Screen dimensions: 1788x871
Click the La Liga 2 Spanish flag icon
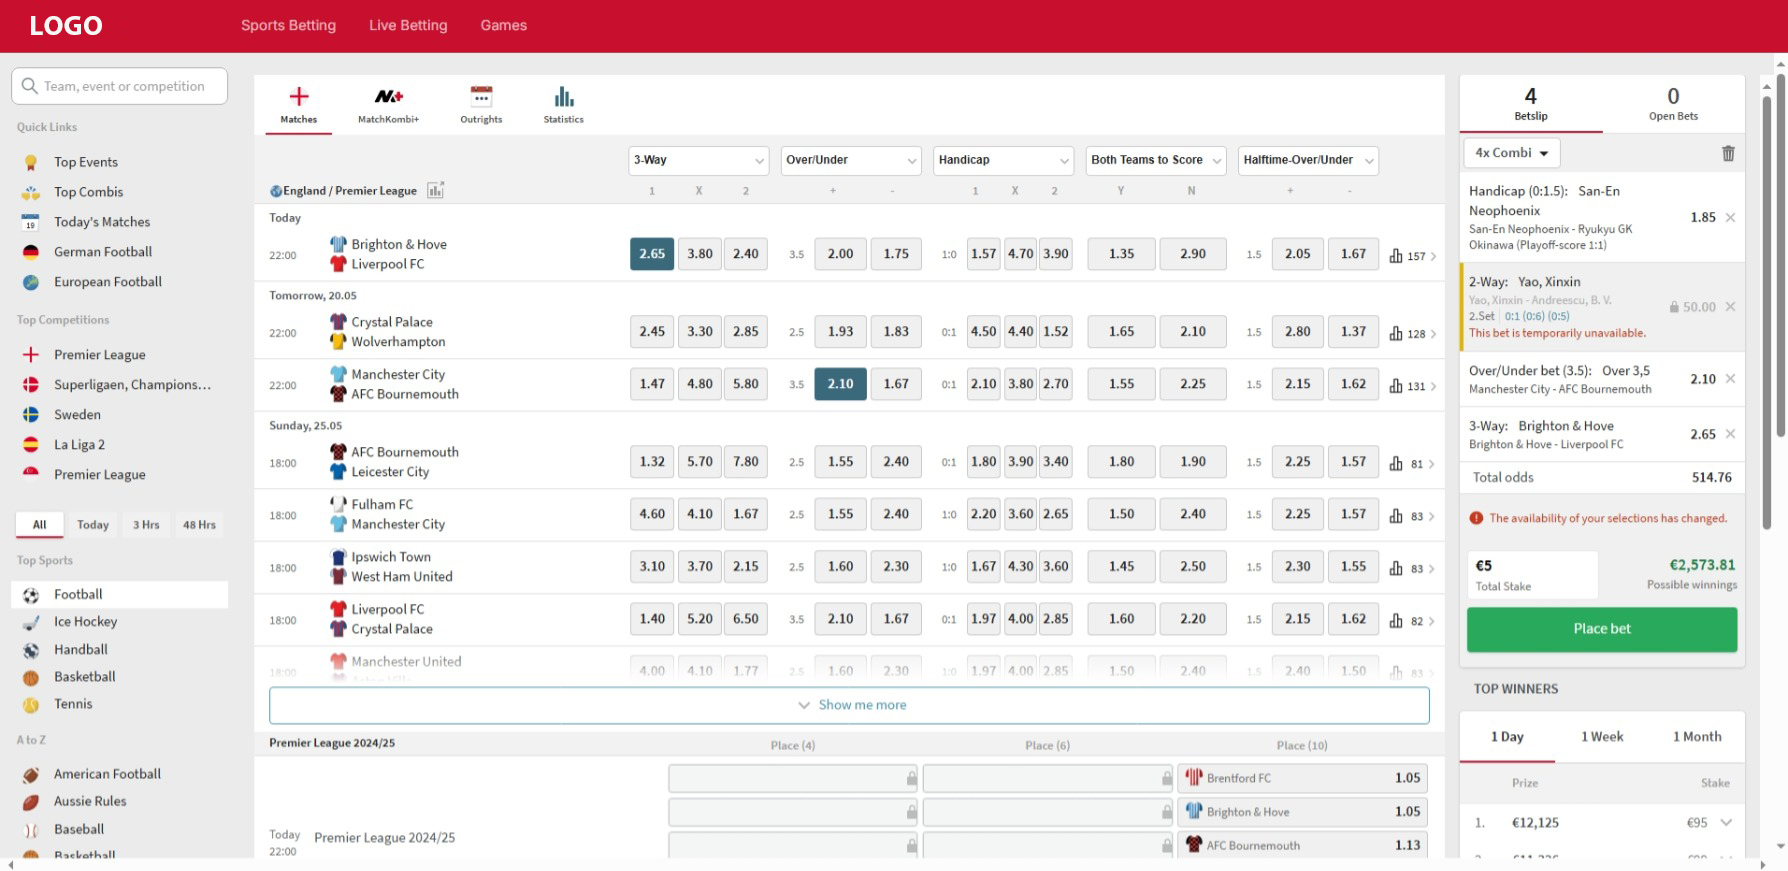click(x=31, y=444)
